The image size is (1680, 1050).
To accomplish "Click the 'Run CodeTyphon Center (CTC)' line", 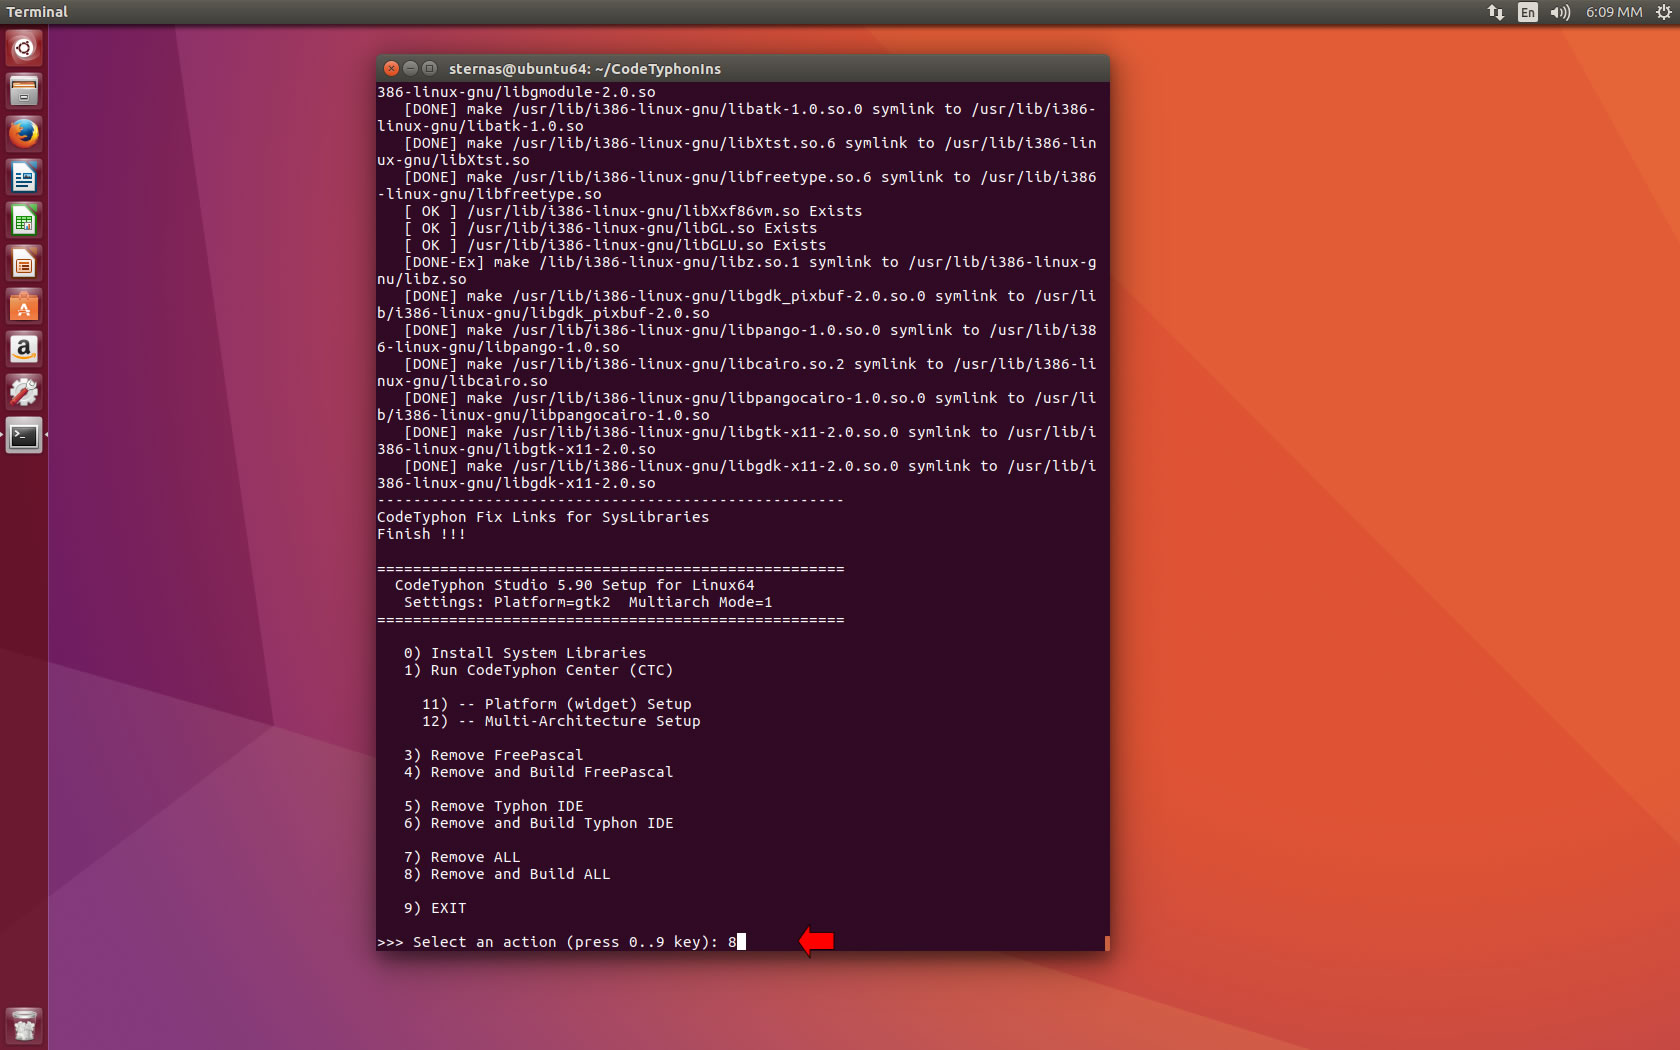I will (x=538, y=670).
